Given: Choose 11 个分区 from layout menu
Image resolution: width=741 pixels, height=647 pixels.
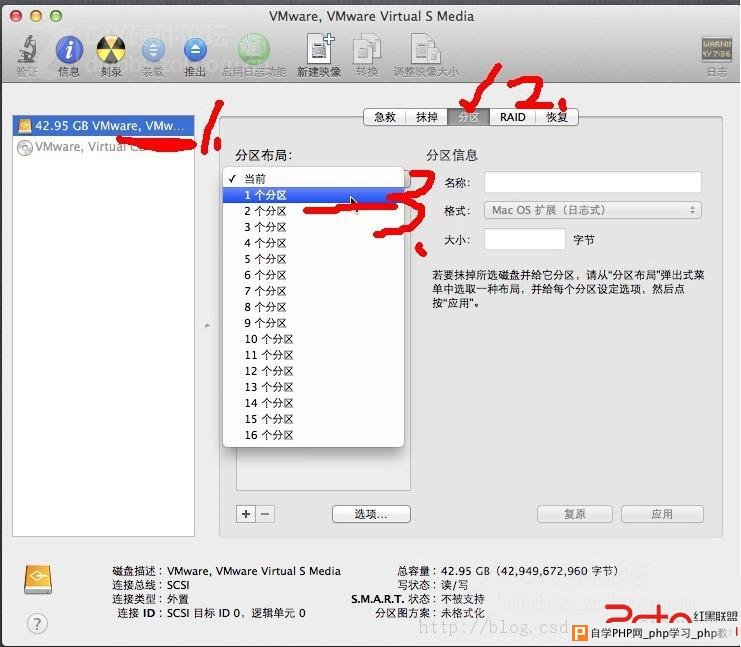Looking at the screenshot, I should [x=313, y=355].
